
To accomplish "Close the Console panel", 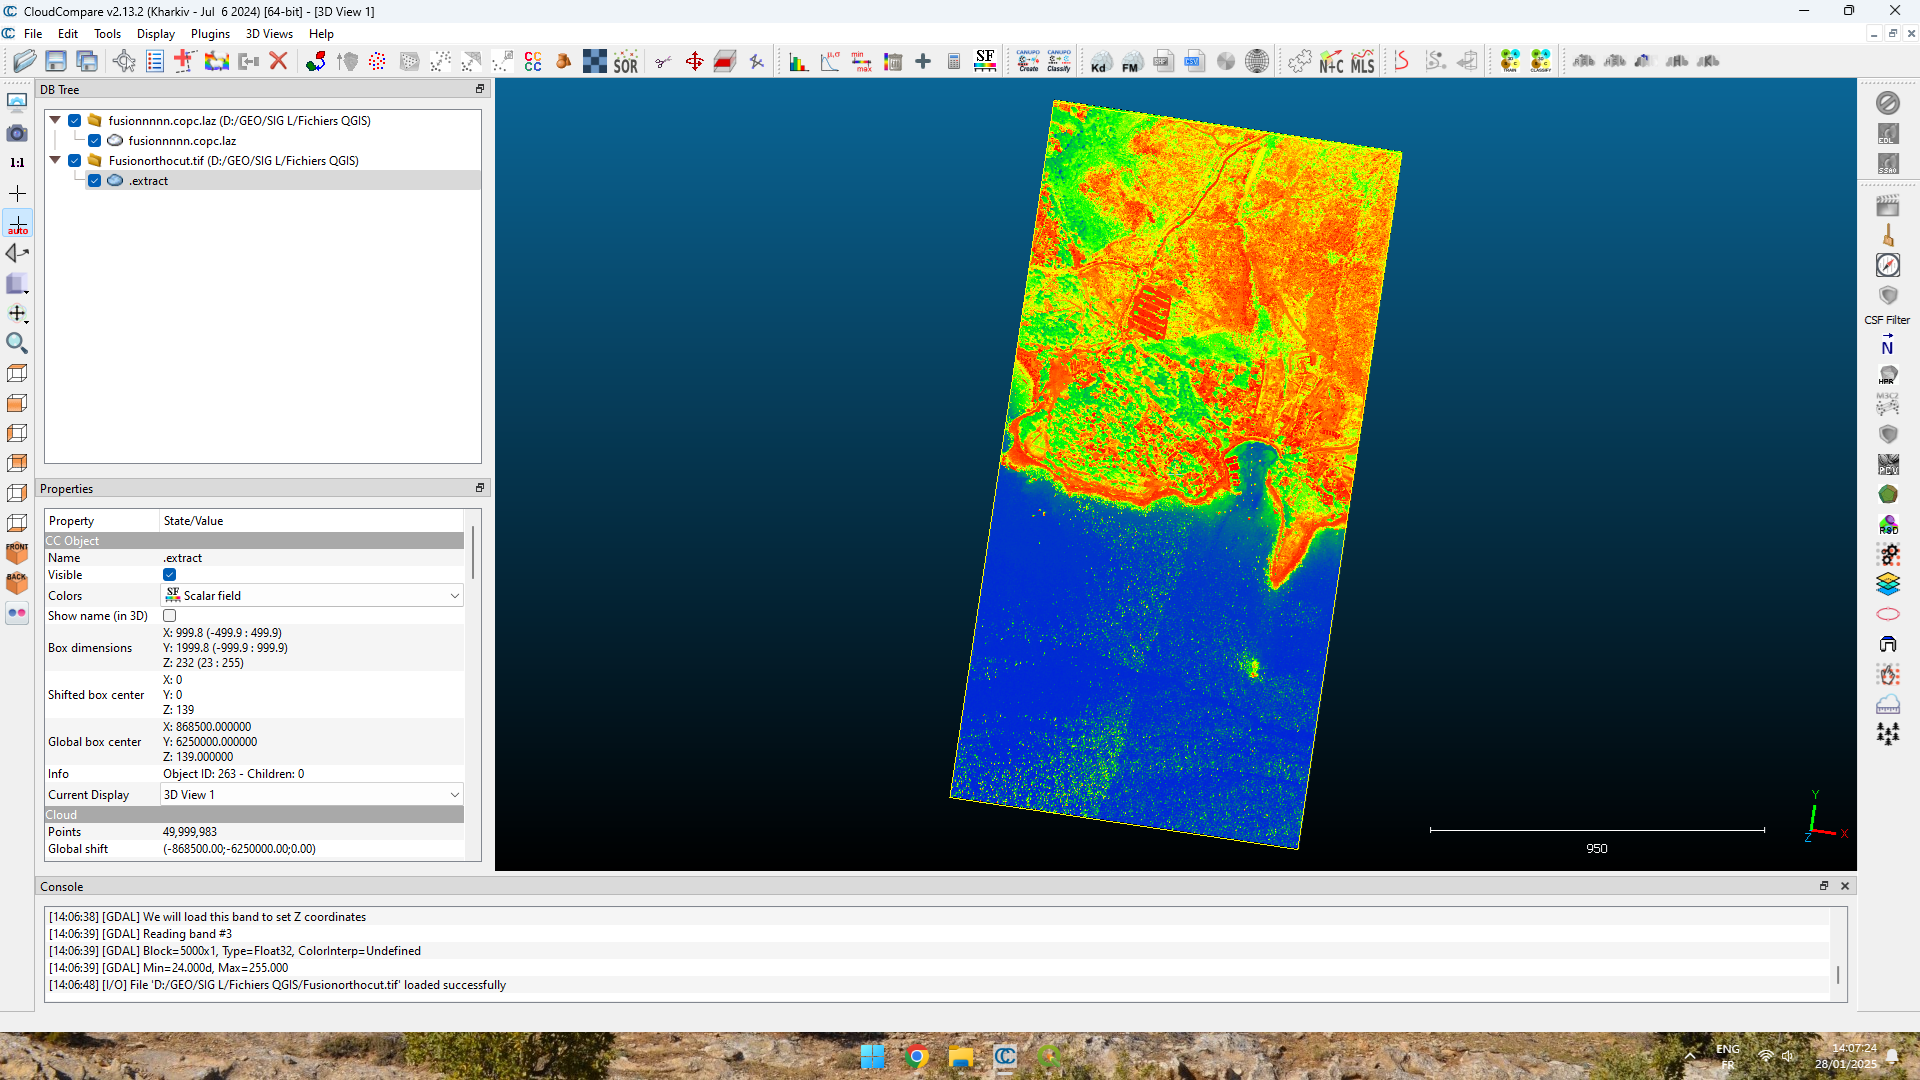I will 1845,887.
